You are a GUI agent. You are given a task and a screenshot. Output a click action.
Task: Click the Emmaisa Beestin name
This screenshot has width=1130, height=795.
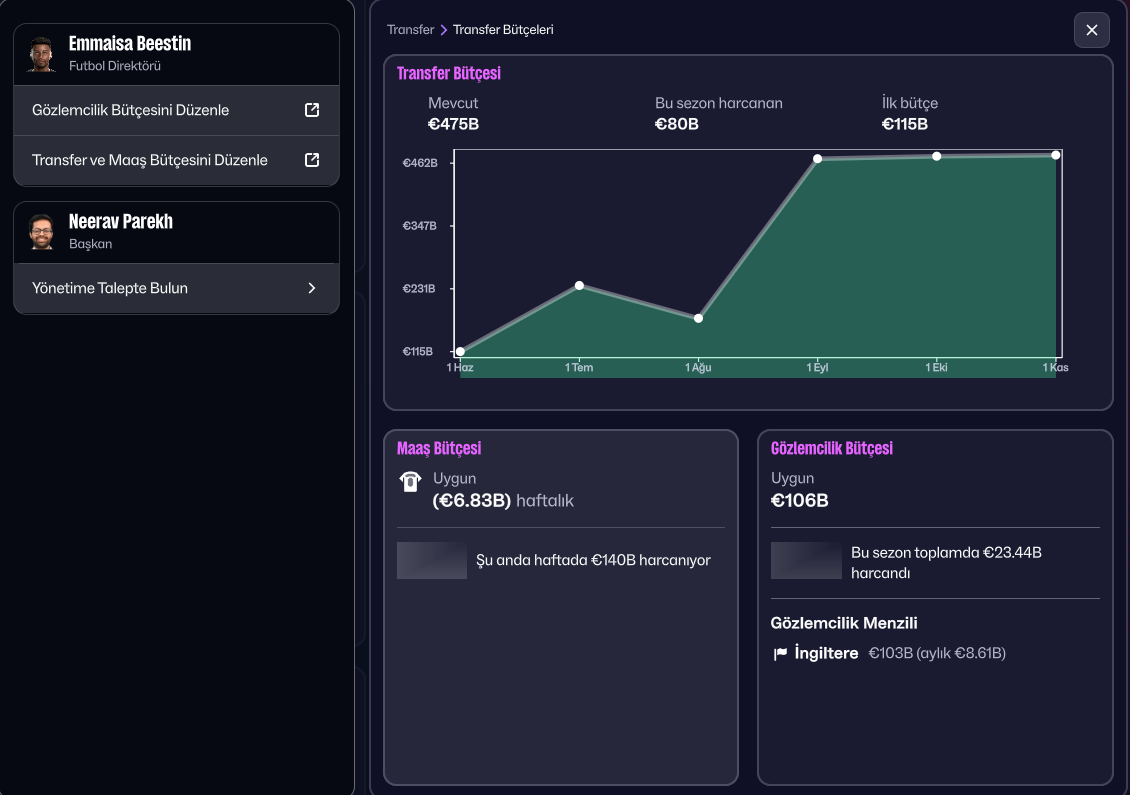[x=130, y=44]
